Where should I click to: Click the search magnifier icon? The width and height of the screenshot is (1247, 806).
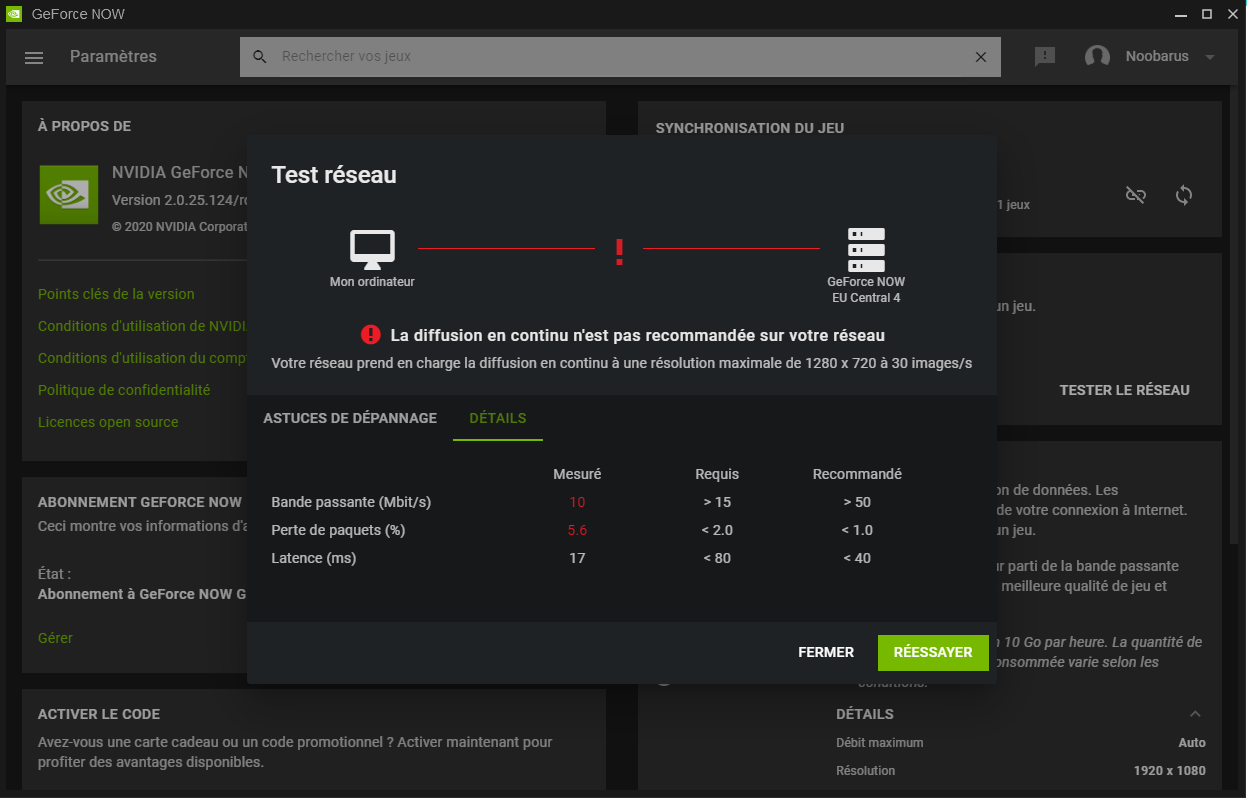click(x=260, y=57)
